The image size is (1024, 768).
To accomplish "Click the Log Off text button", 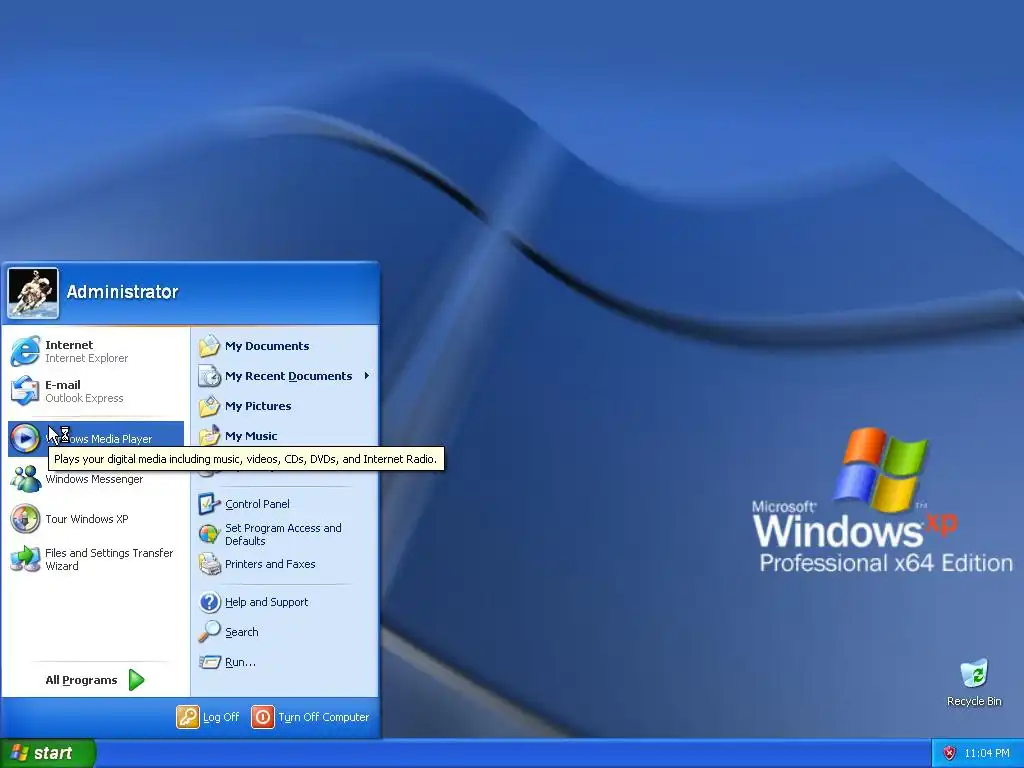I will tap(221, 716).
